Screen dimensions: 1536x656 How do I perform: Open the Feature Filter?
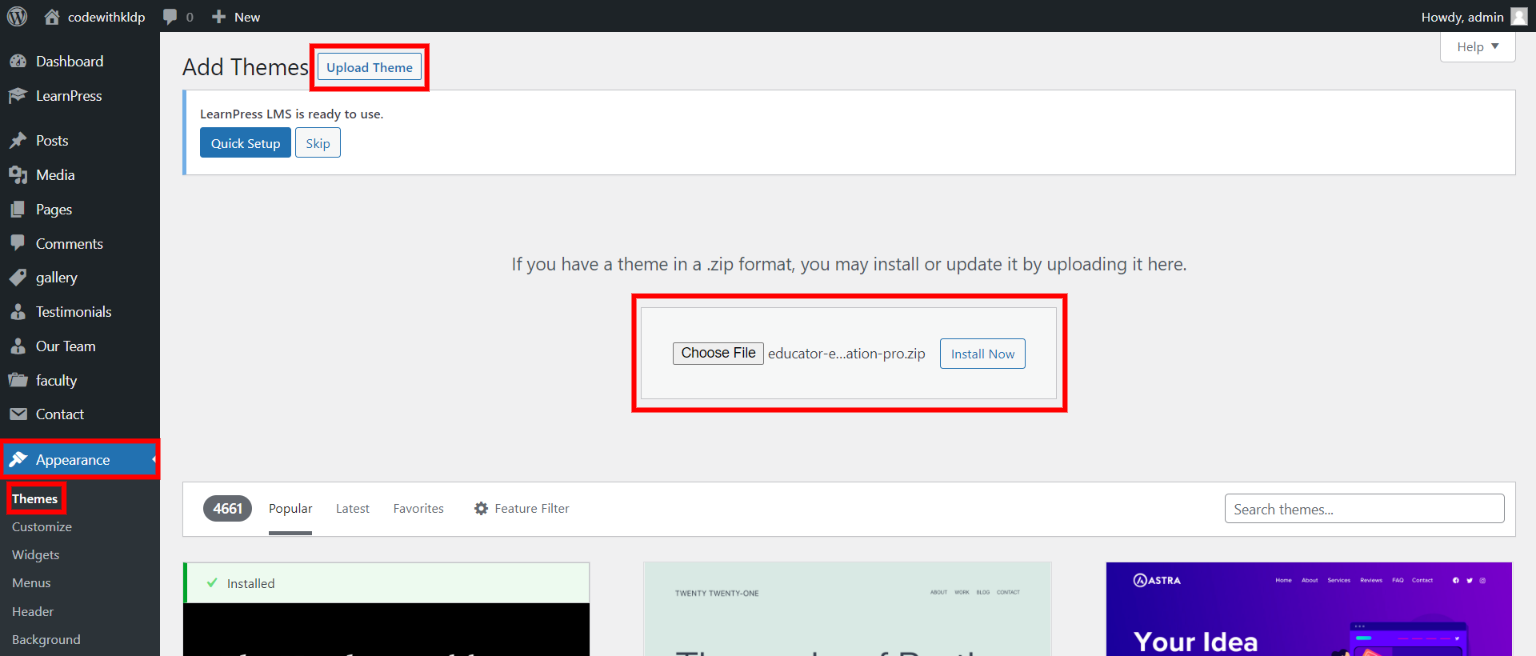(522, 509)
